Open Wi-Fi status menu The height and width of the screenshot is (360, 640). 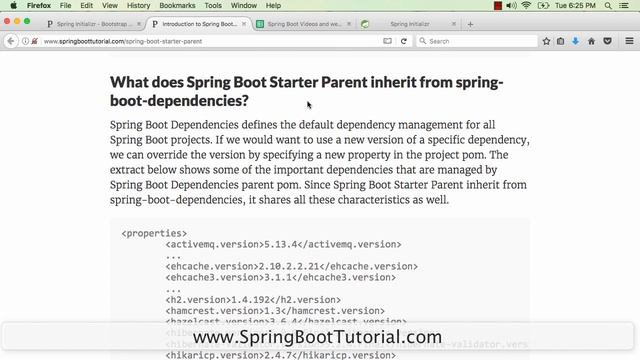point(526,6)
